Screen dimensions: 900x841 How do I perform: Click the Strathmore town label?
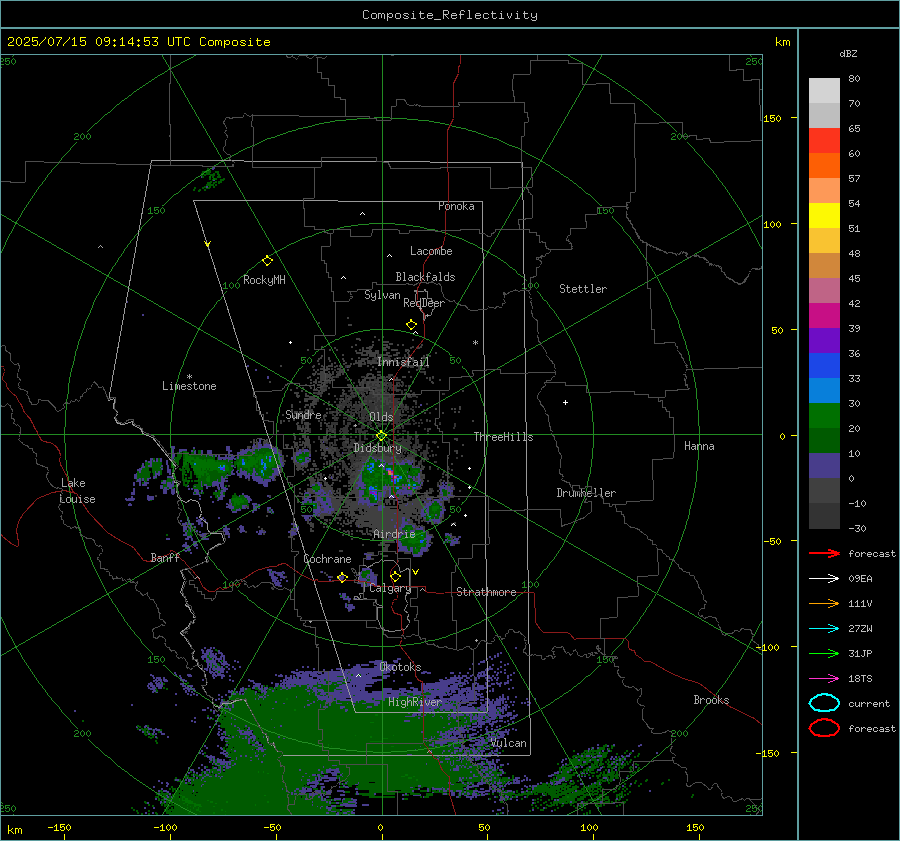tap(486, 592)
